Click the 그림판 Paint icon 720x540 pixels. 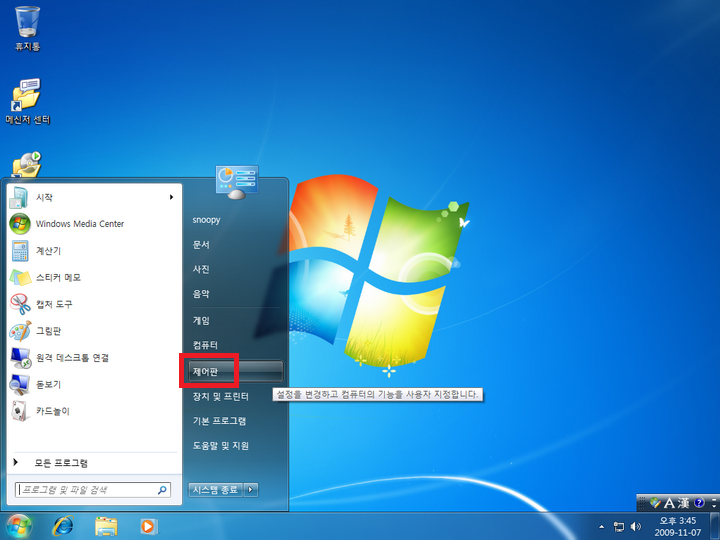tap(20, 331)
